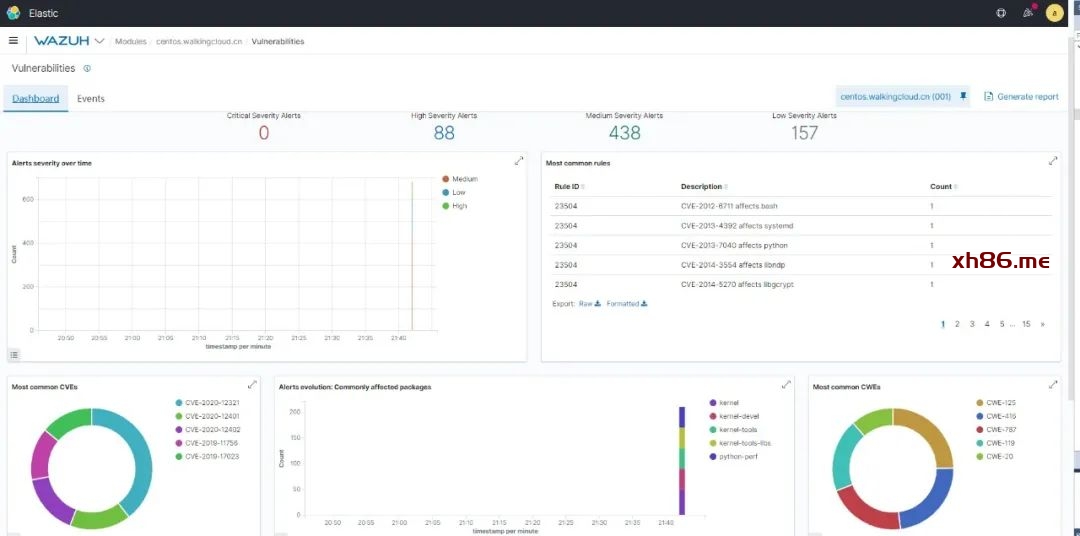Sort table by Rule ID column
The height and width of the screenshot is (536, 1080).
click(x=568, y=187)
